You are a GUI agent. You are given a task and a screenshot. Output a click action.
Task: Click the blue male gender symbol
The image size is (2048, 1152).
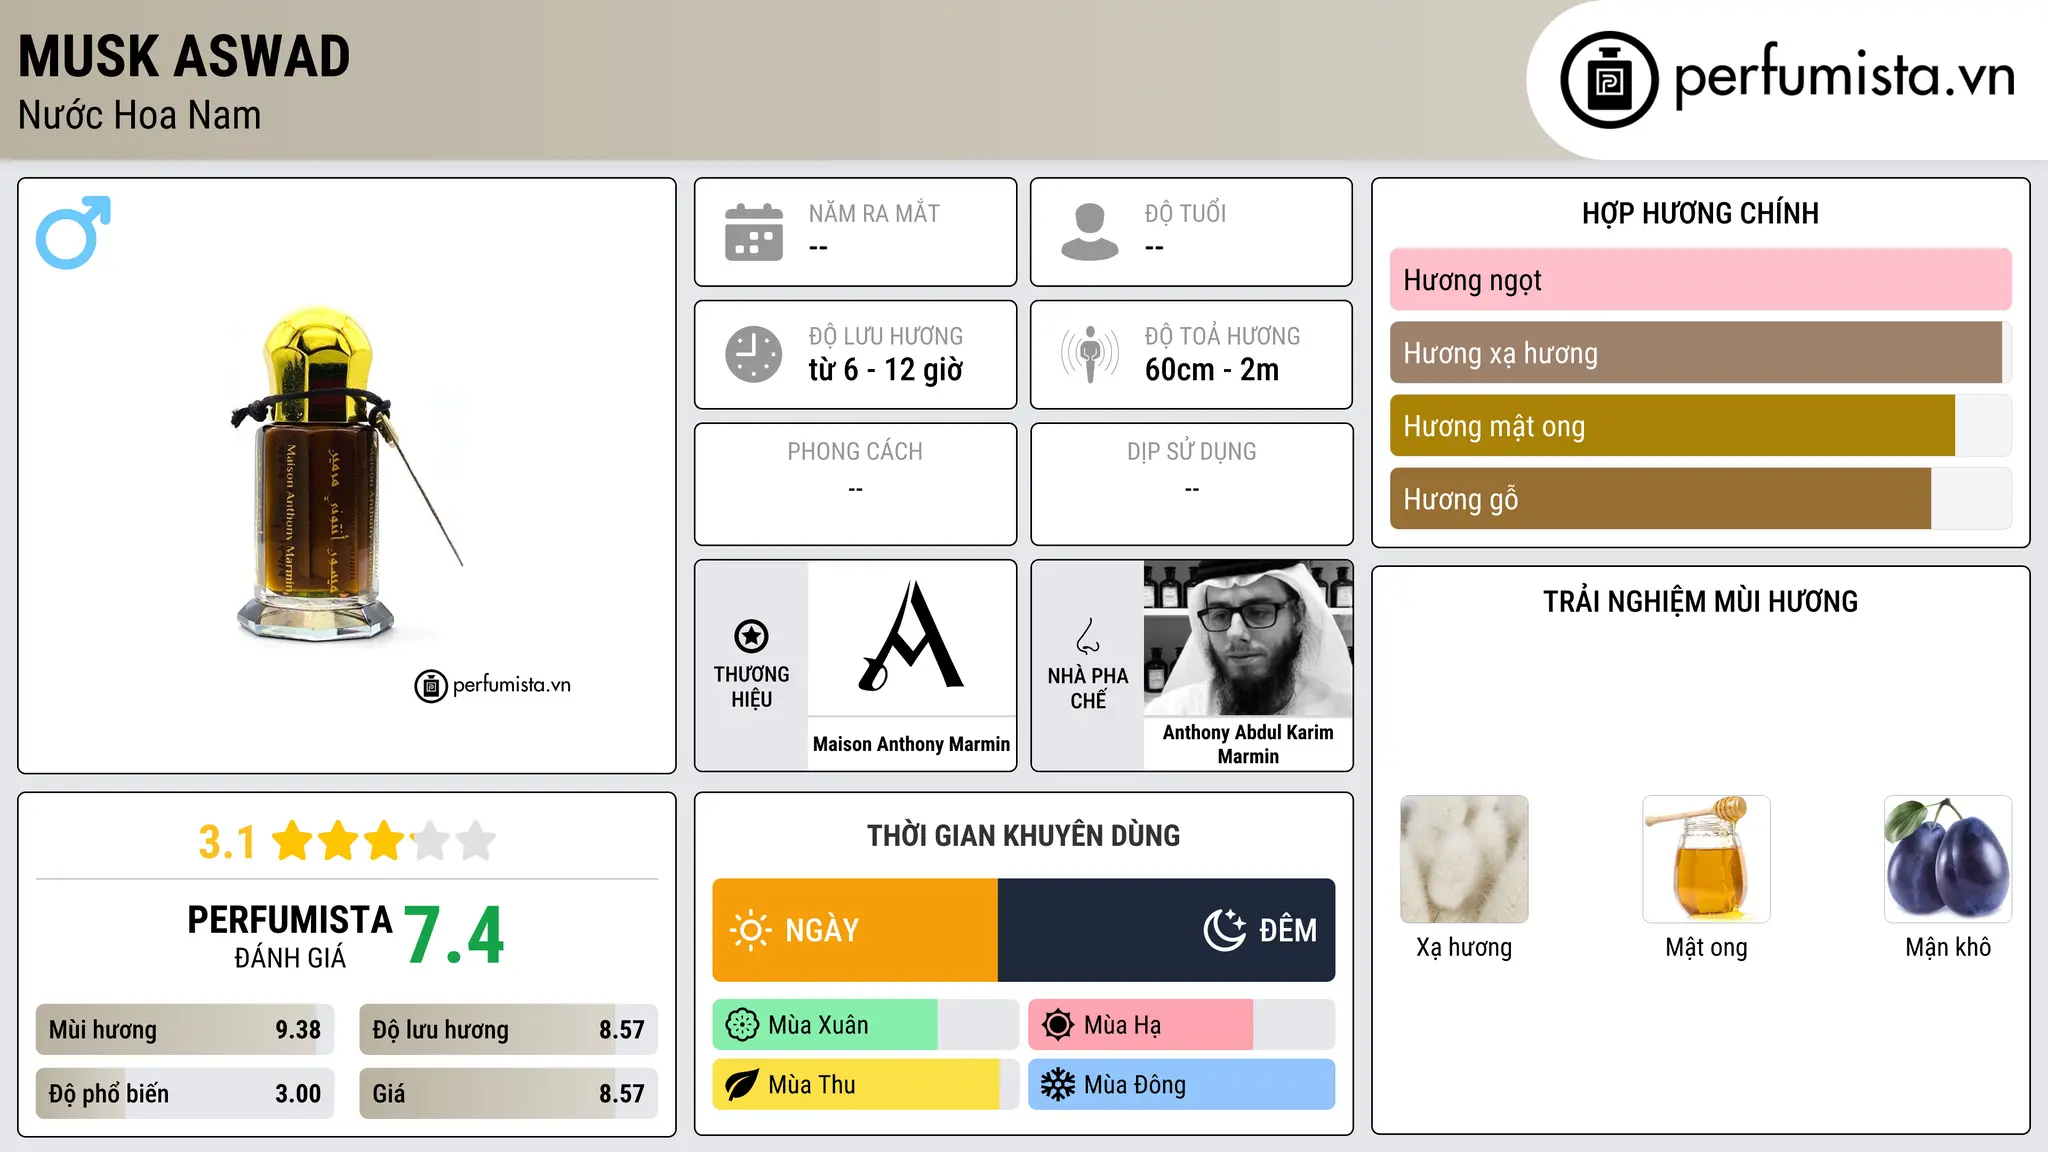tap(73, 232)
